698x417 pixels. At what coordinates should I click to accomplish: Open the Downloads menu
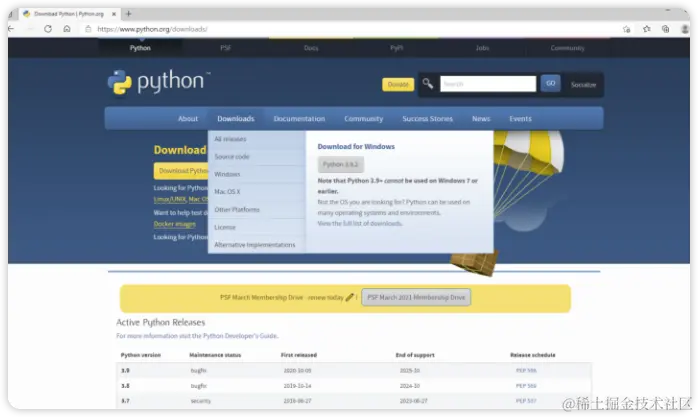coord(236,118)
